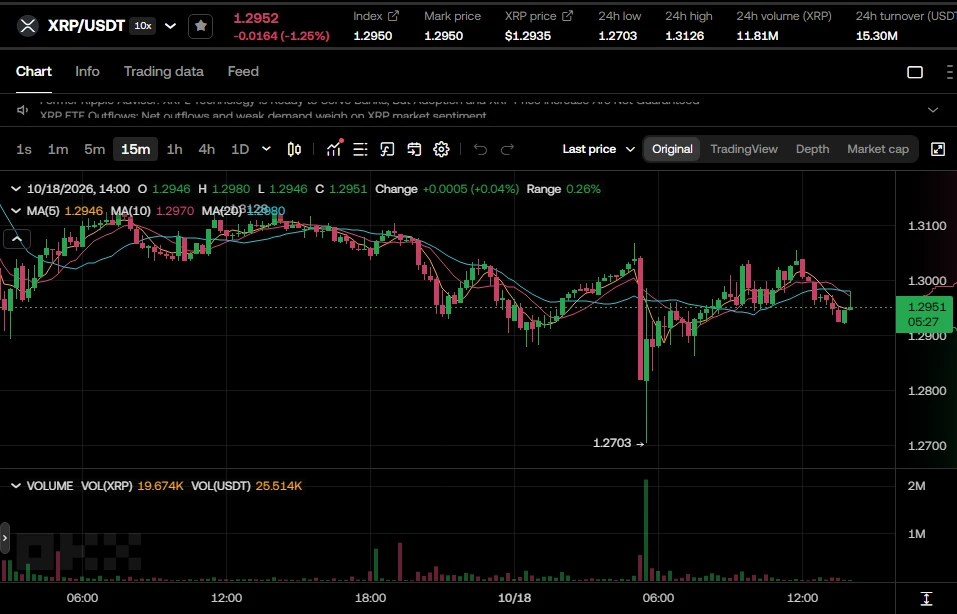Collapse the OHLC data row chevron
This screenshot has width=957, height=614.
pos(16,189)
